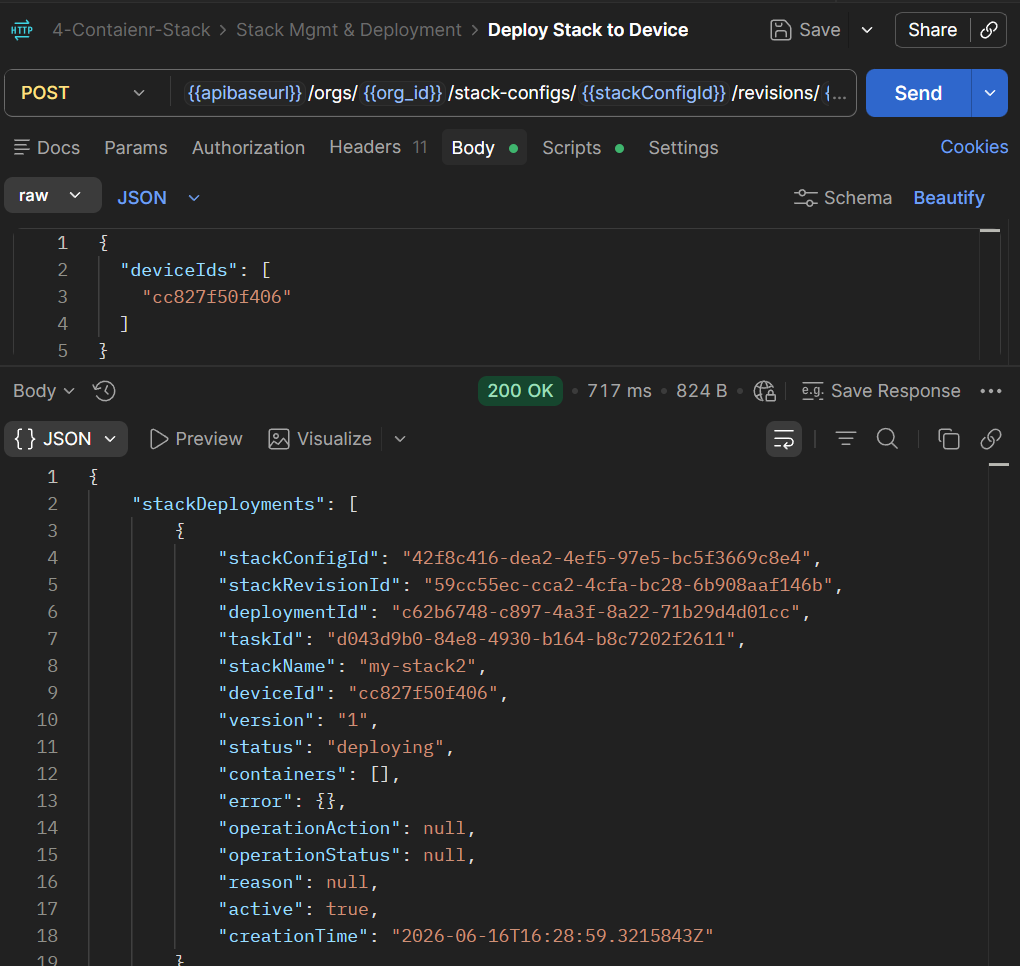Click the stackConfigId value 42f8c416-dea2...
1020x966 pixels.
tap(606, 558)
